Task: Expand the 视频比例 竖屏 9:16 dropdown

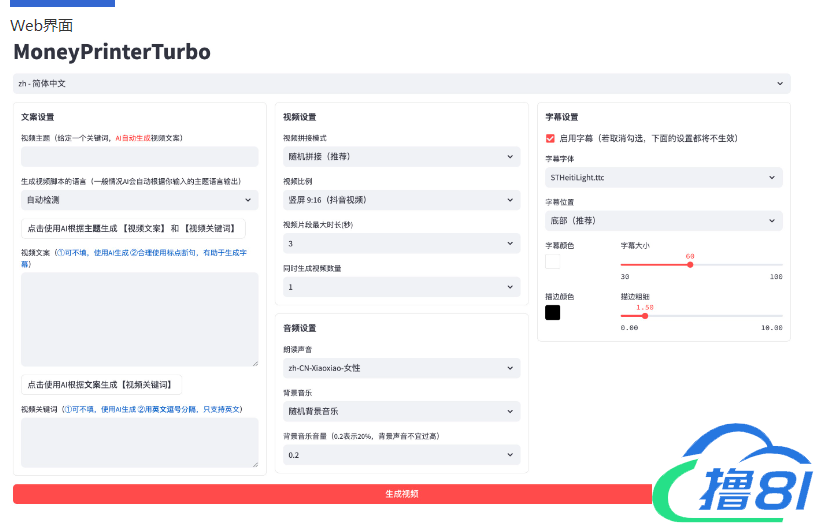Action: tap(401, 200)
